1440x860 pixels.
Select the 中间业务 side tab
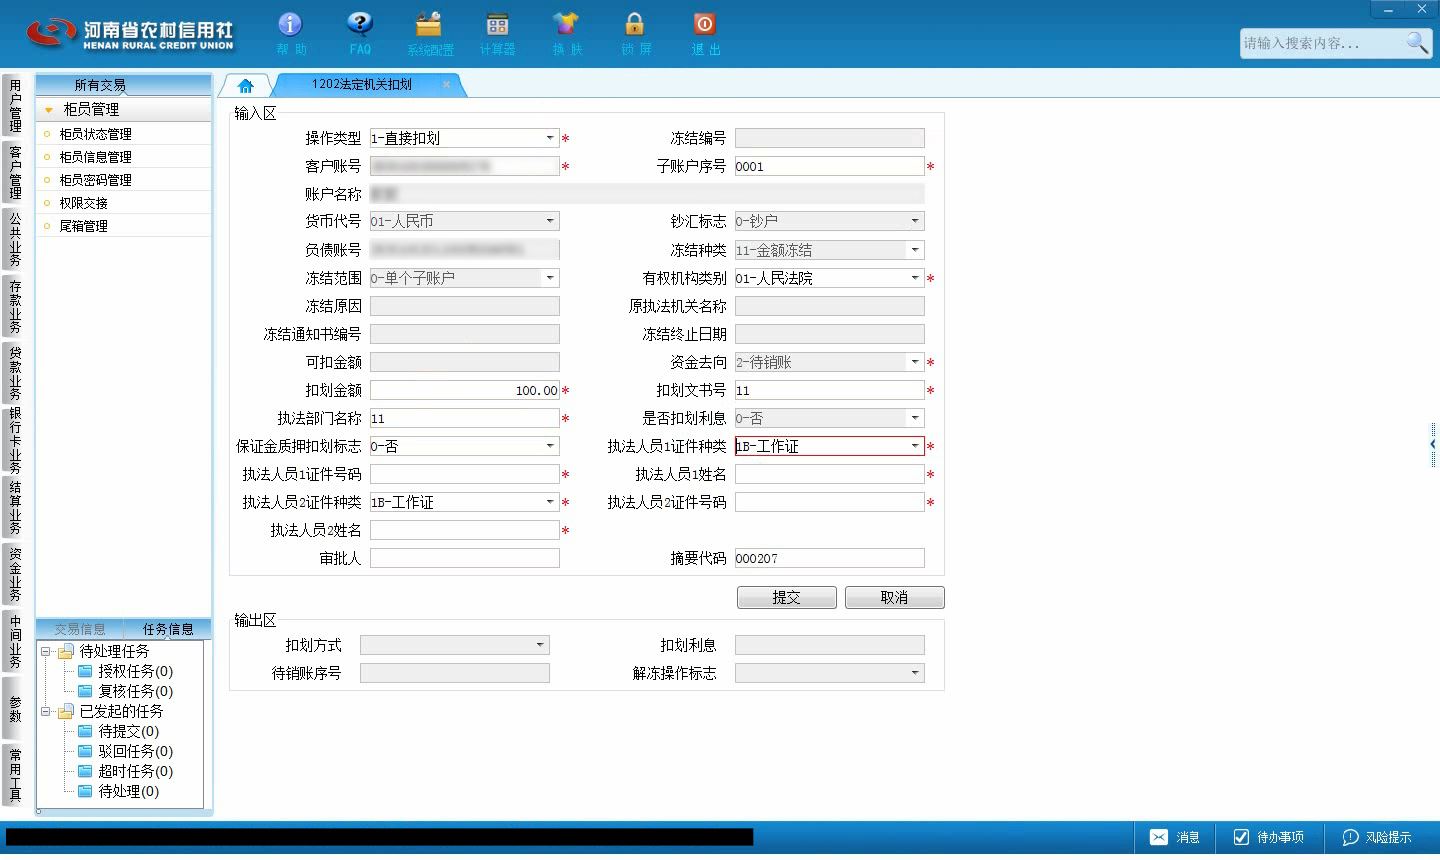tap(15, 641)
